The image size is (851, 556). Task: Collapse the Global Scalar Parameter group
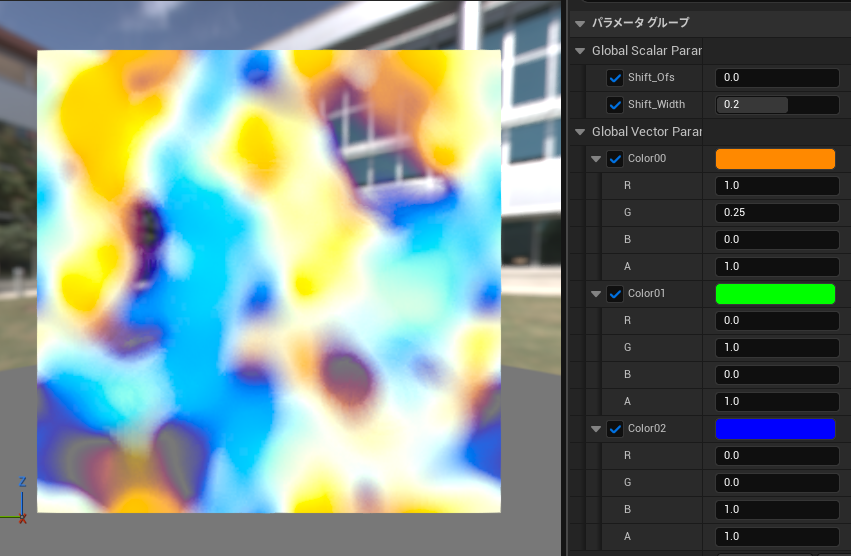pyautogui.click(x=581, y=51)
